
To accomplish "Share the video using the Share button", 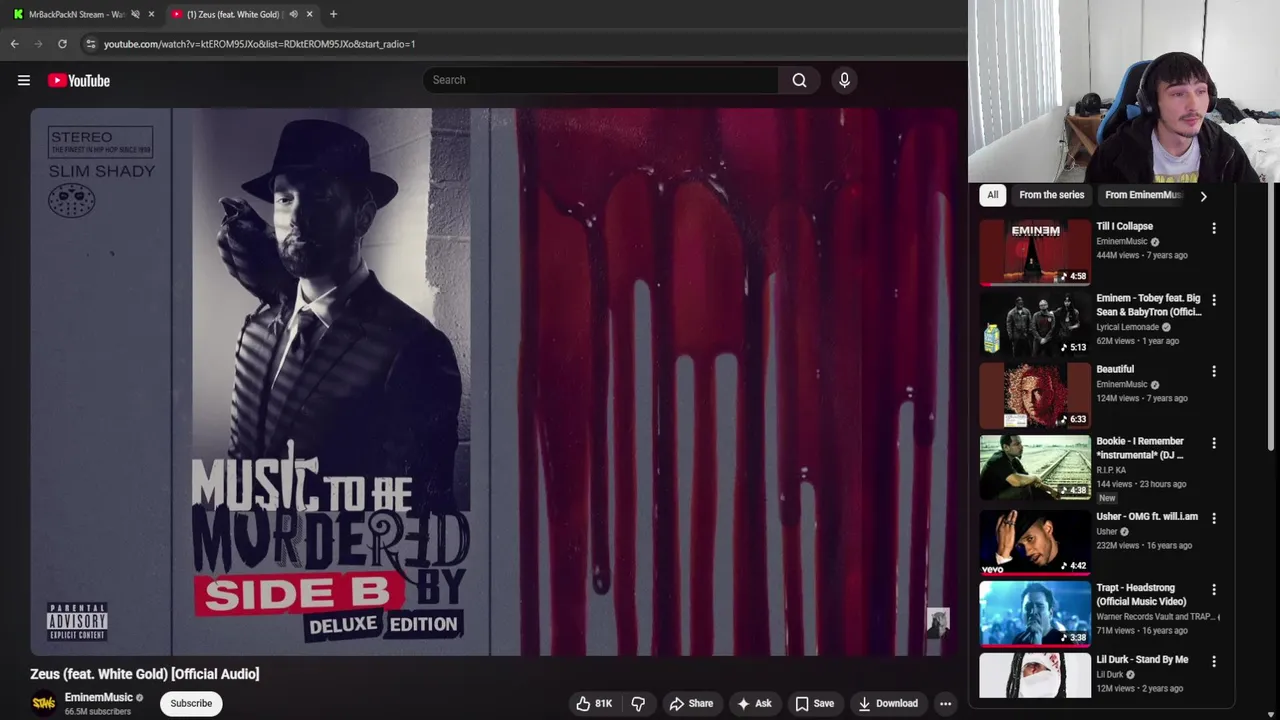I will [691, 704].
